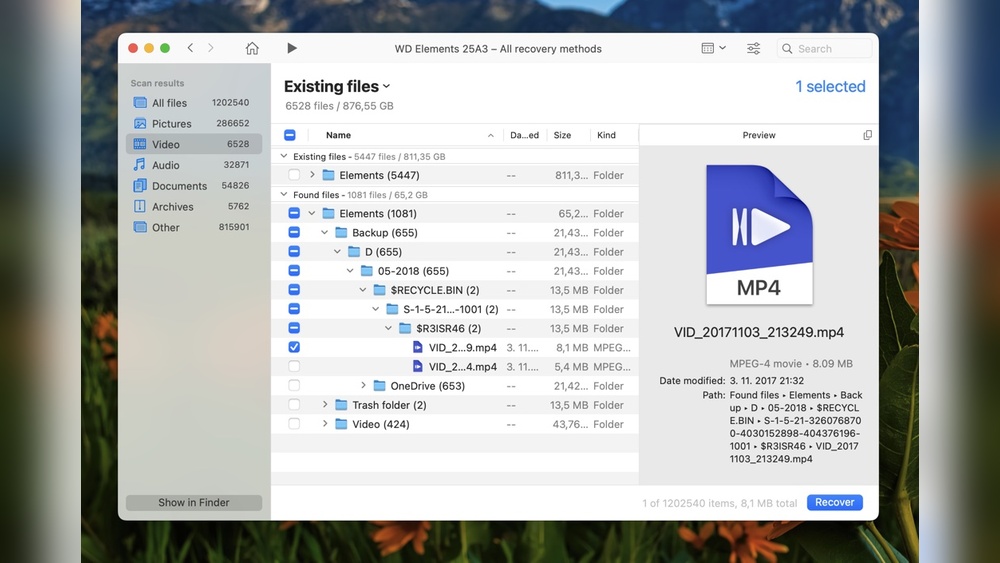Select Audio category in sidebar
1000x563 pixels.
pyautogui.click(x=194, y=165)
